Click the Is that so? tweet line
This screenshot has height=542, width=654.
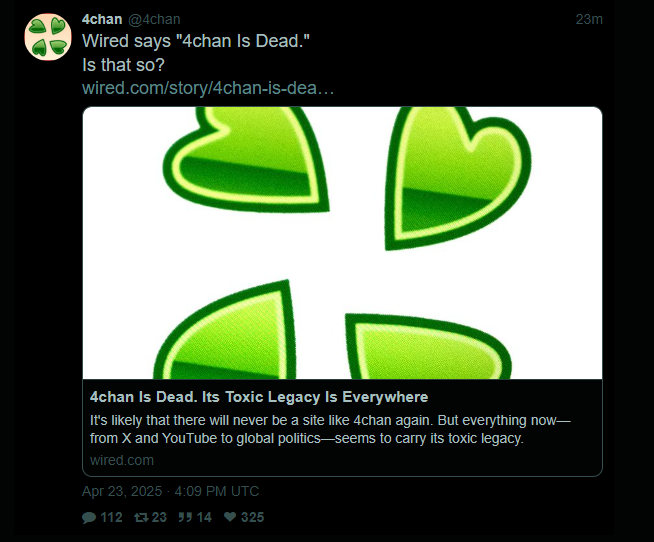click(123, 65)
